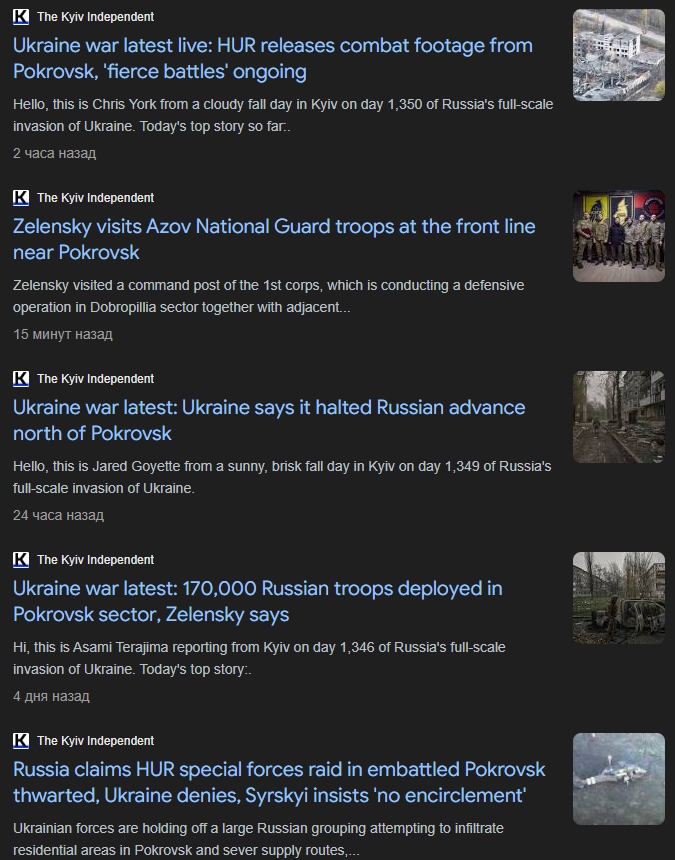Screen dimensions: 675x860
Task: Open headline about HUR combat footage from Pokrovsk
Action: point(273,58)
